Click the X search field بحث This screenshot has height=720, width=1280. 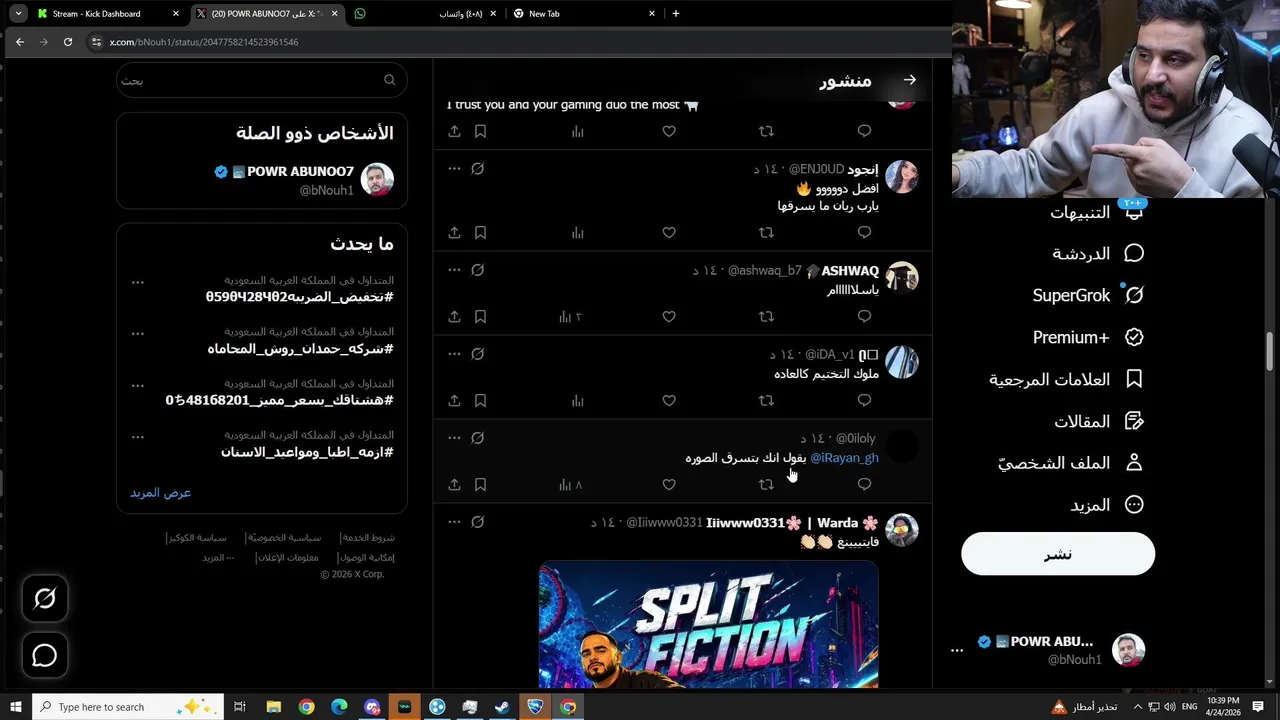pyautogui.click(x=261, y=80)
